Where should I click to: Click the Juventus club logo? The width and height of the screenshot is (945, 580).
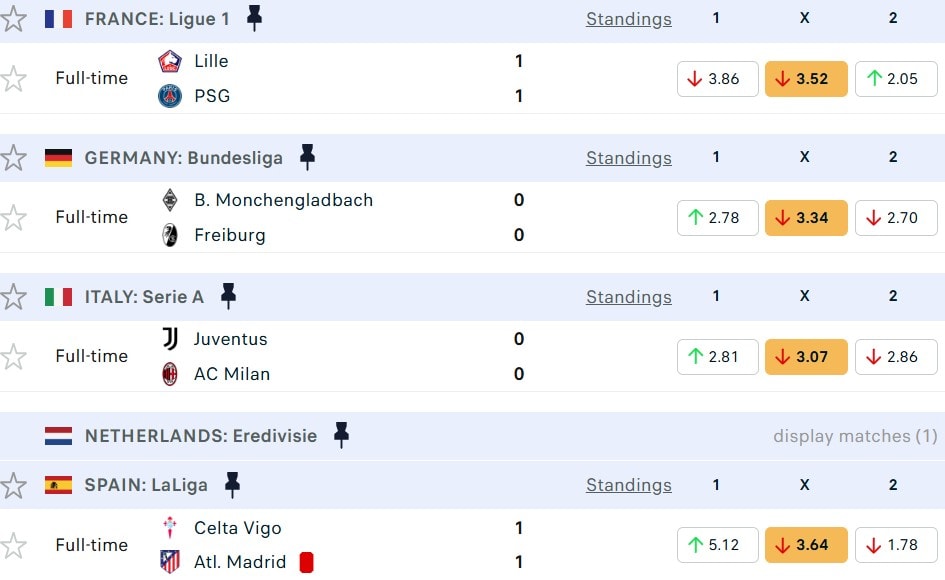(170, 339)
